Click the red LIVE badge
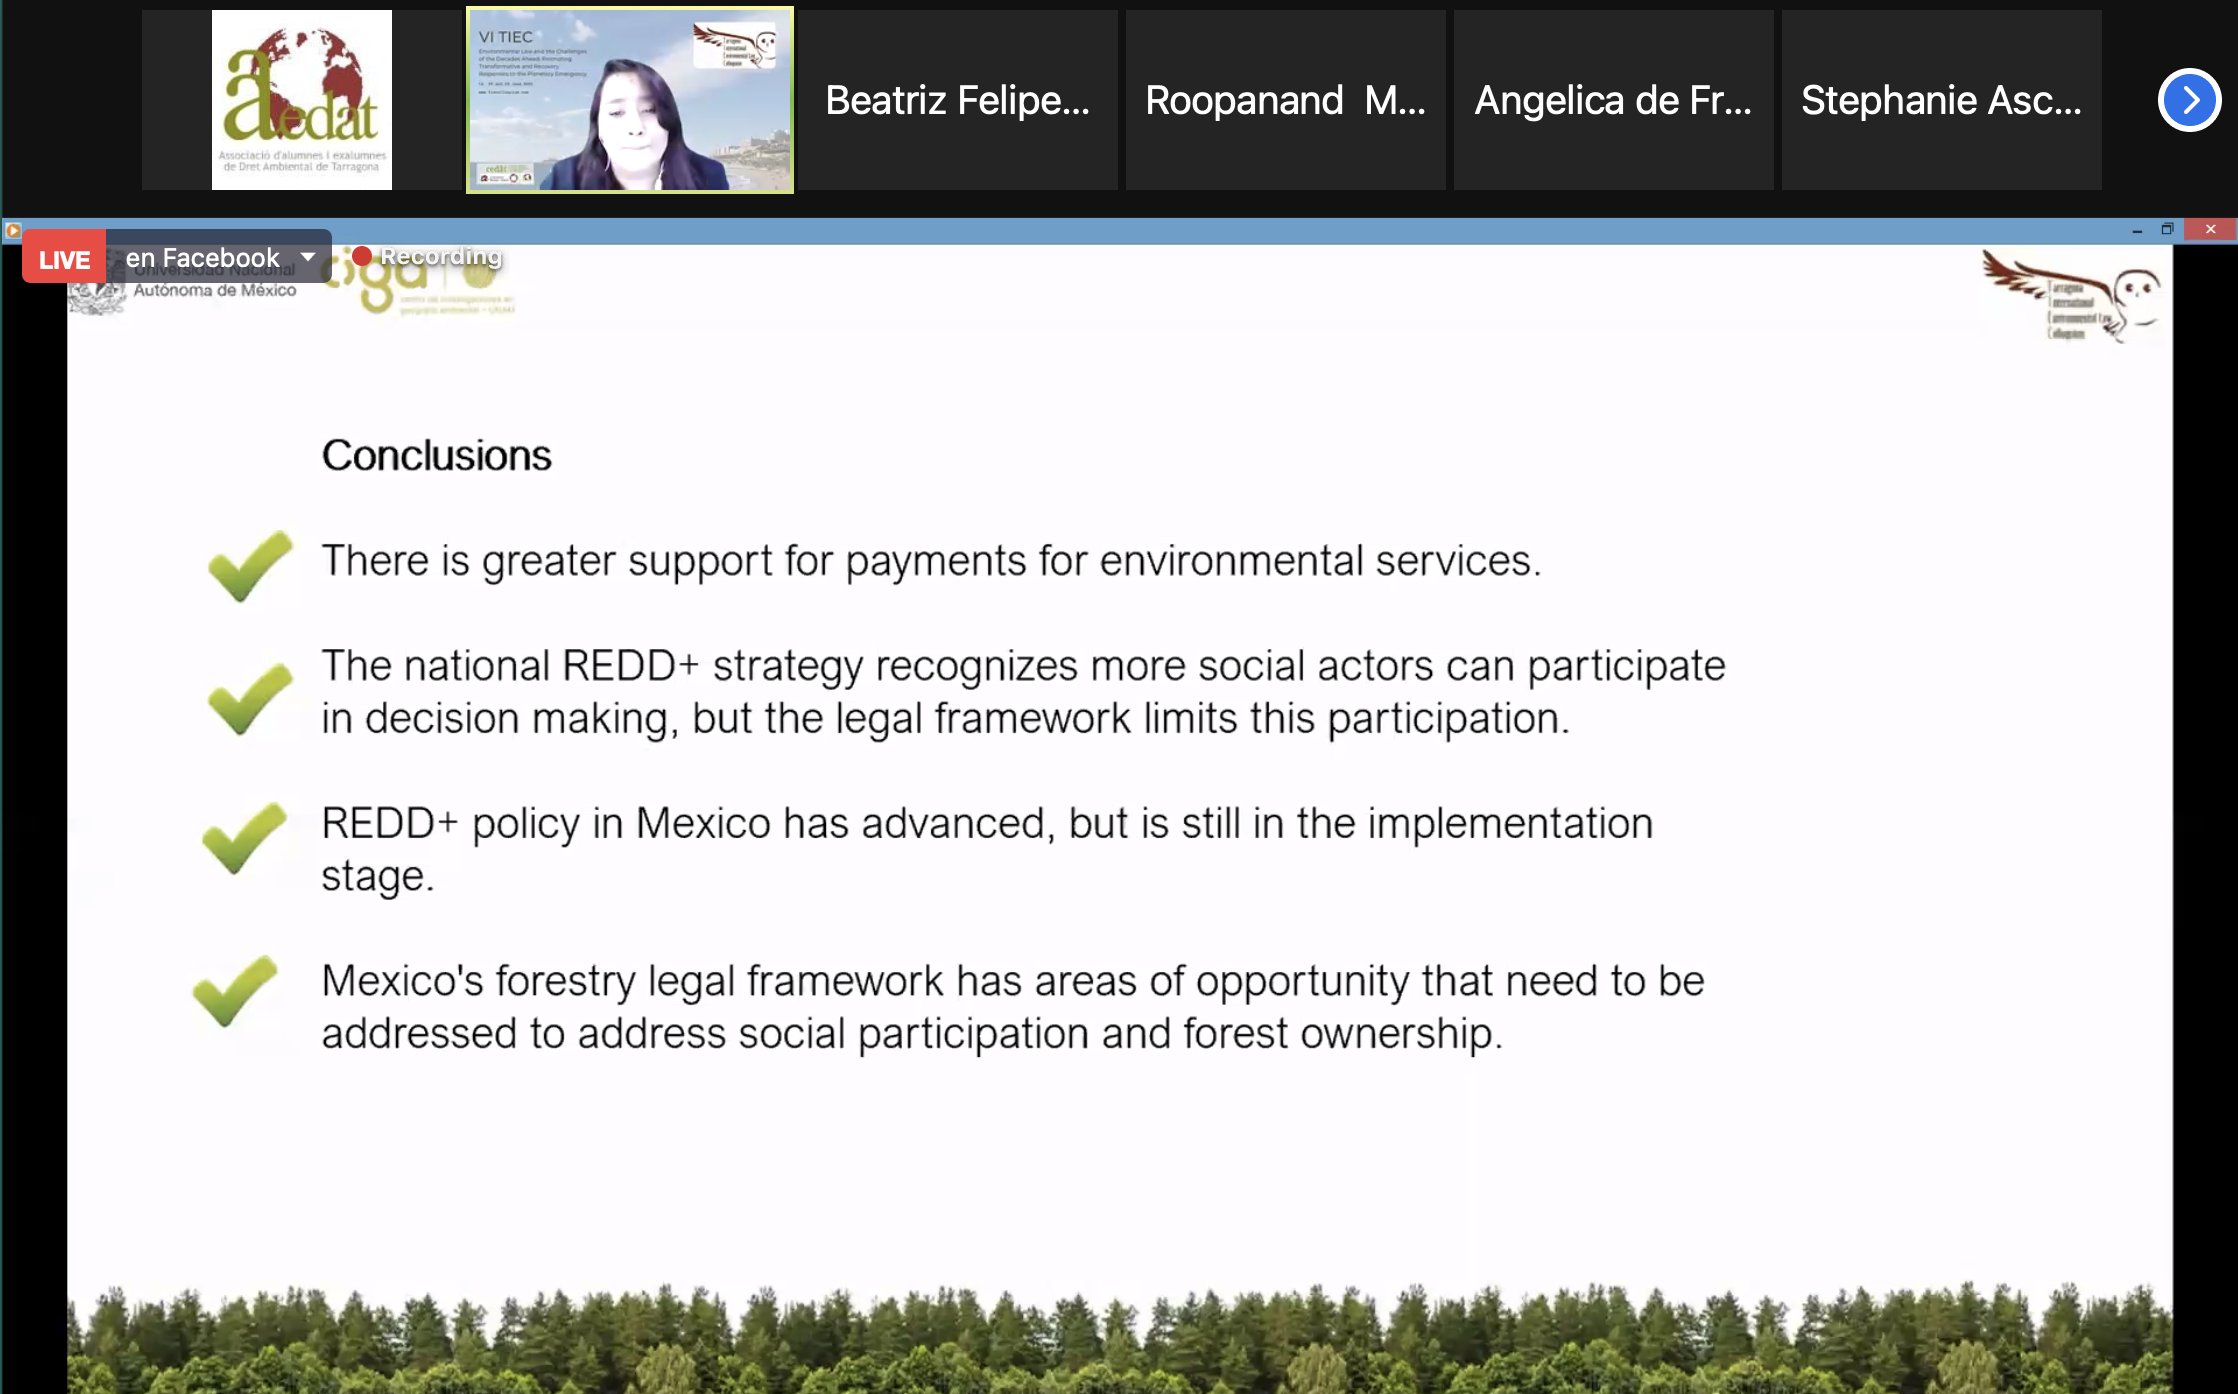Screen dimensions: 2238x1394 coord(64,259)
